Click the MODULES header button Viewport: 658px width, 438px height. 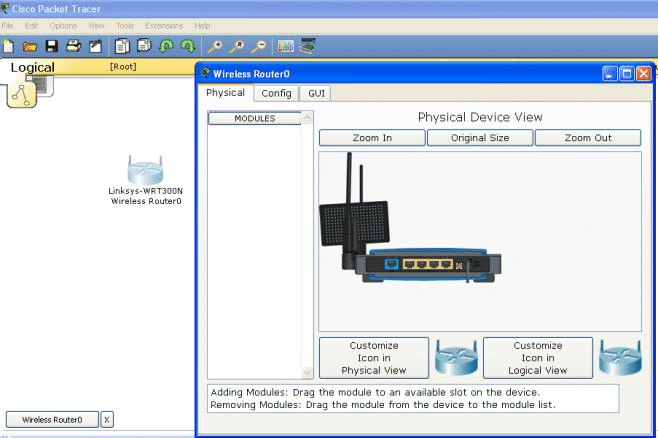[x=255, y=119]
